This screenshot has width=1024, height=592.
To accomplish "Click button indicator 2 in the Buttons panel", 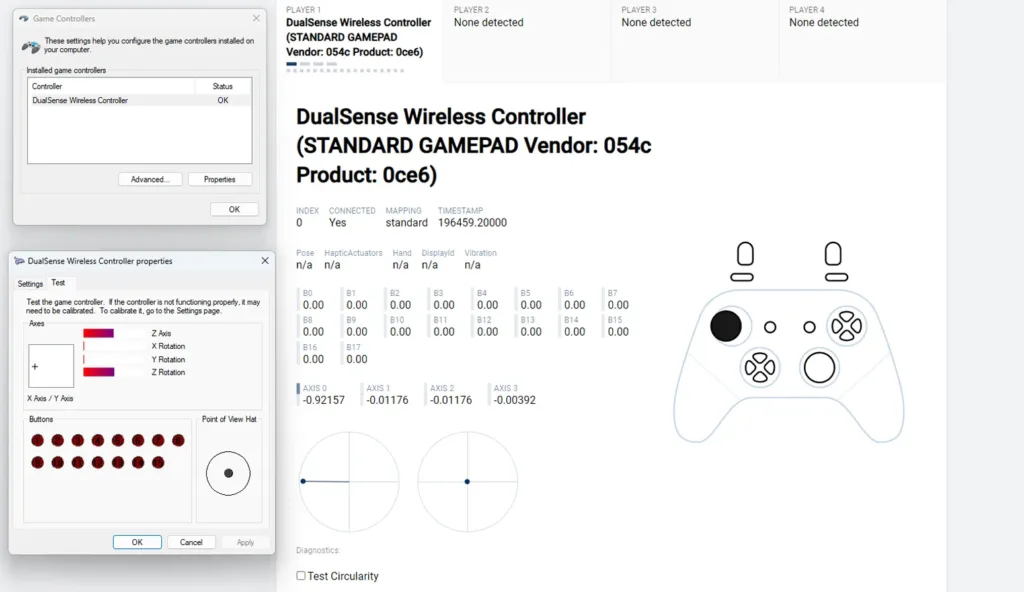I will 57,440.
